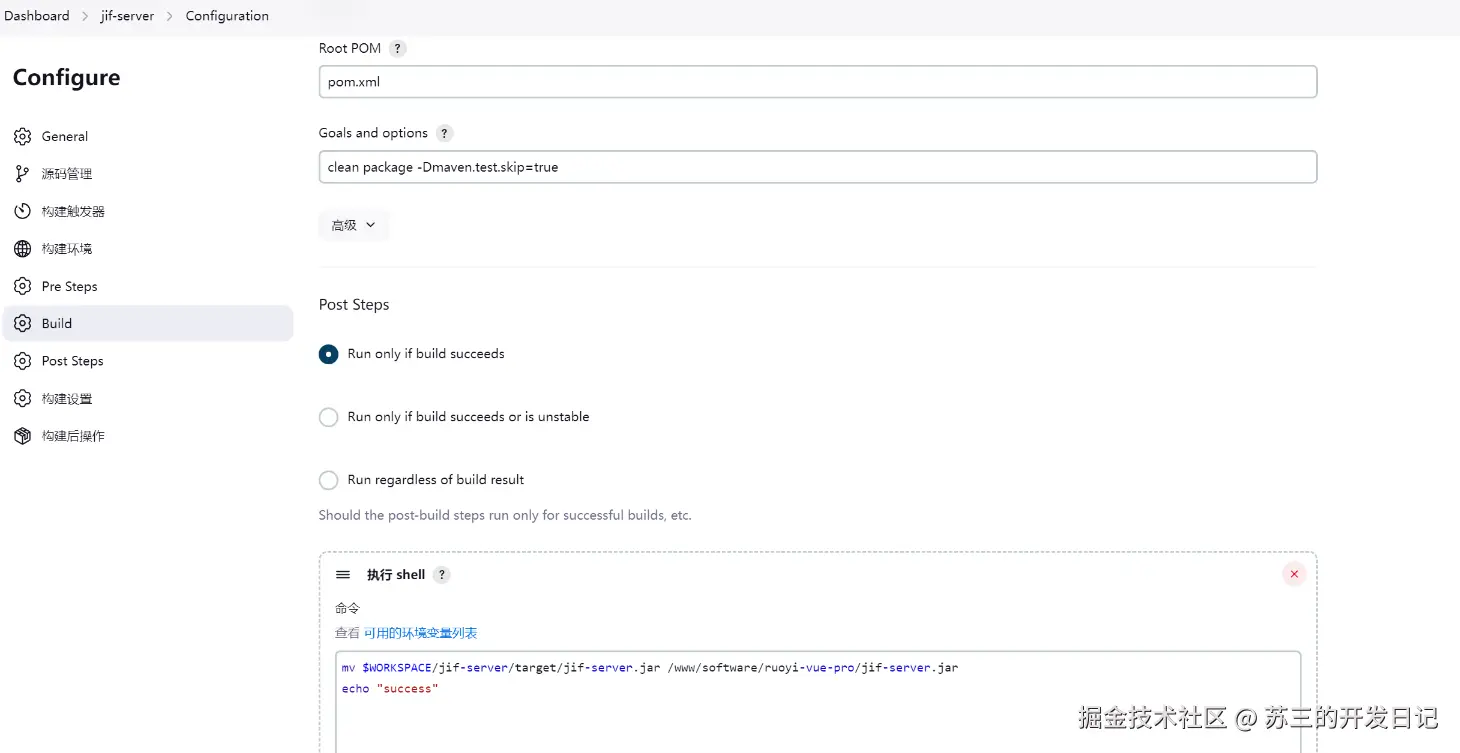Navigate to jif-server breadcrumb
The width and height of the screenshot is (1460, 753).
point(127,16)
